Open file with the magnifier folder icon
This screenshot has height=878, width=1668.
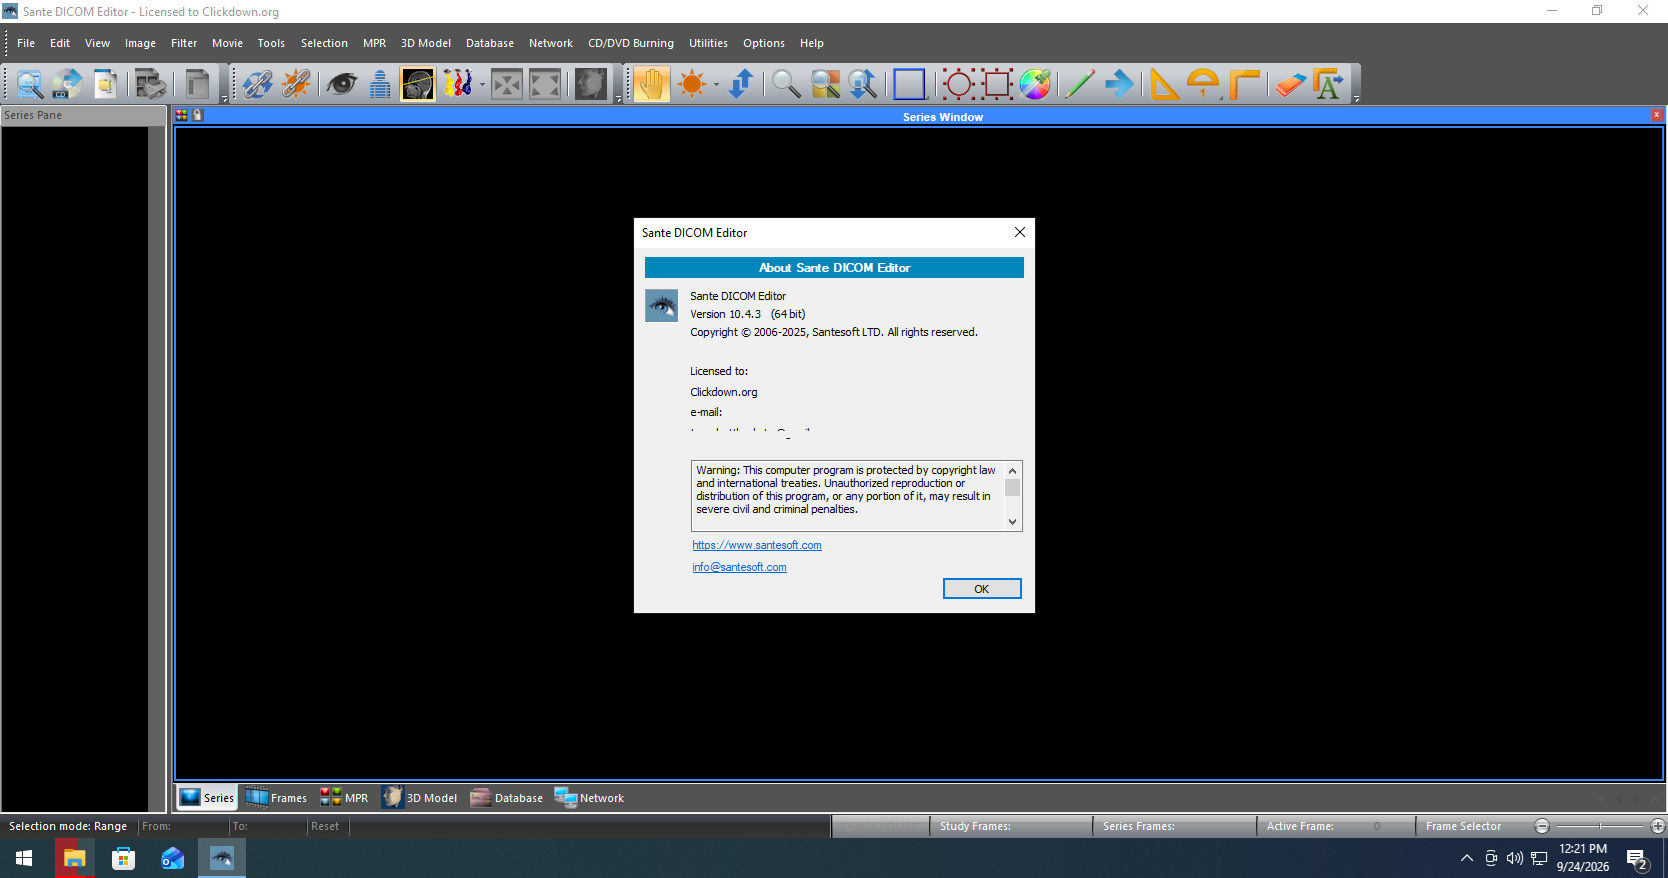click(x=30, y=84)
